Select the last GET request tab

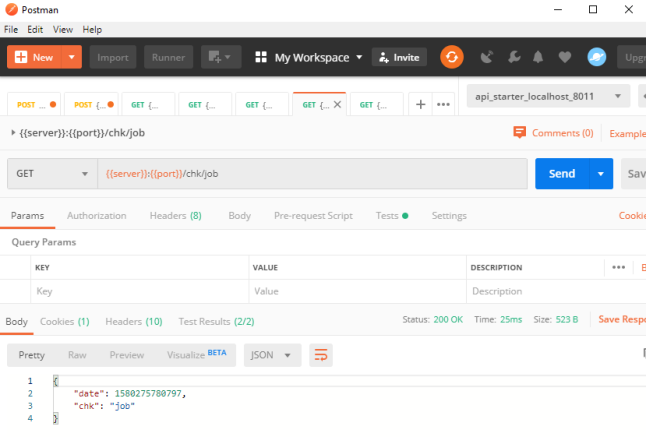coord(377,105)
